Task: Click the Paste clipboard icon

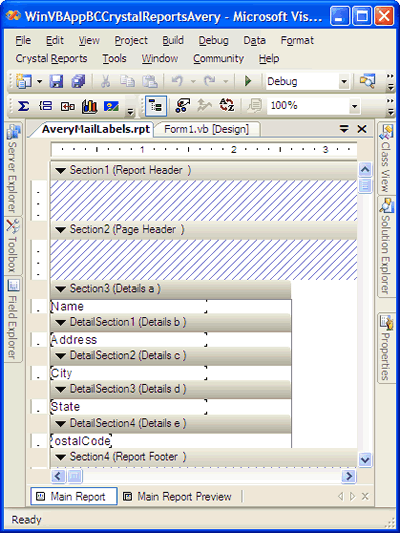Action: pos(150,82)
